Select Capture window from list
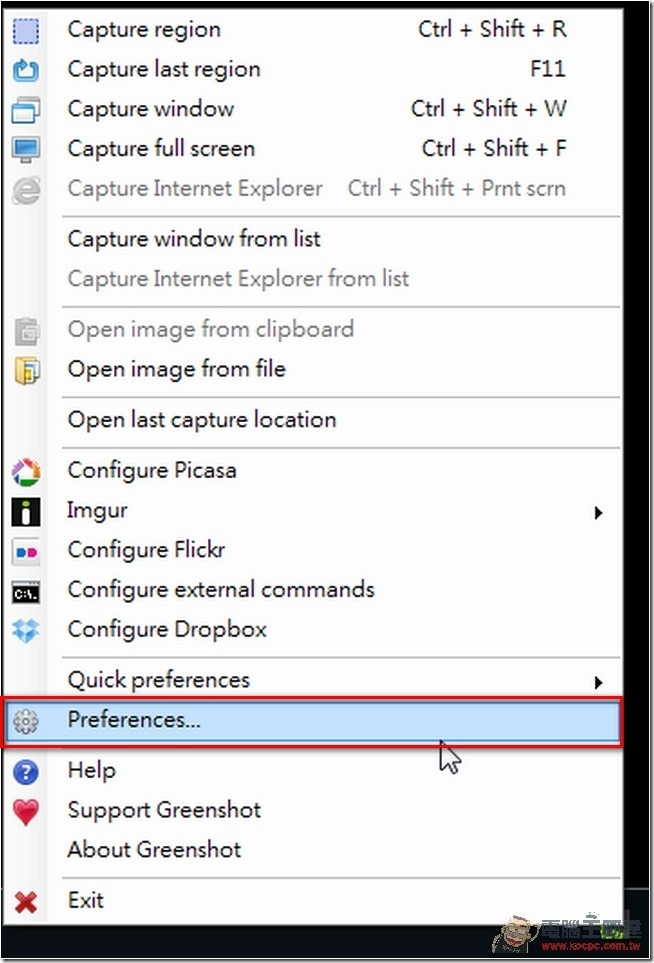 coord(194,238)
